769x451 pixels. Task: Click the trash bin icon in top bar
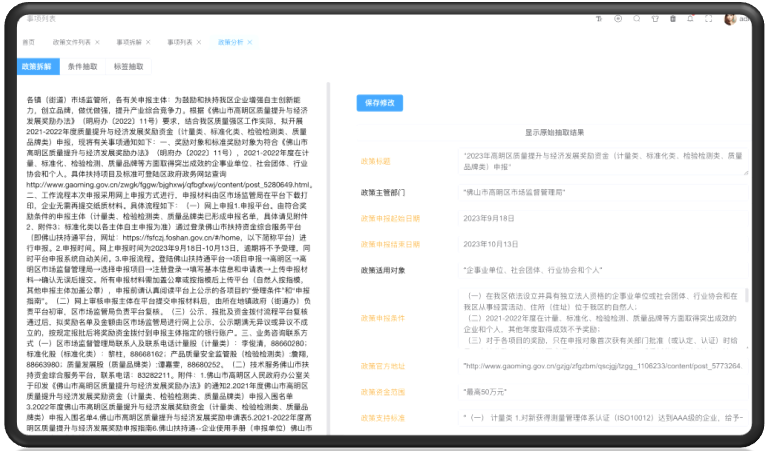coord(673,19)
